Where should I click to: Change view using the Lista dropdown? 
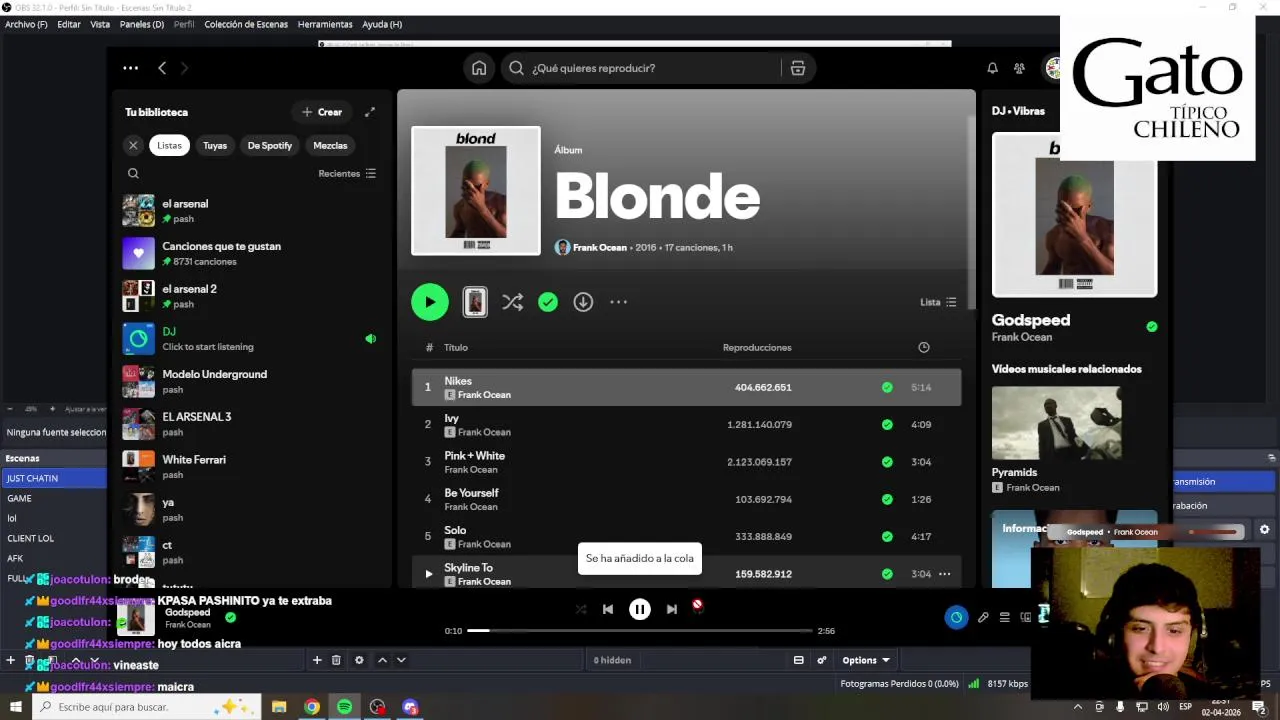tap(938, 302)
